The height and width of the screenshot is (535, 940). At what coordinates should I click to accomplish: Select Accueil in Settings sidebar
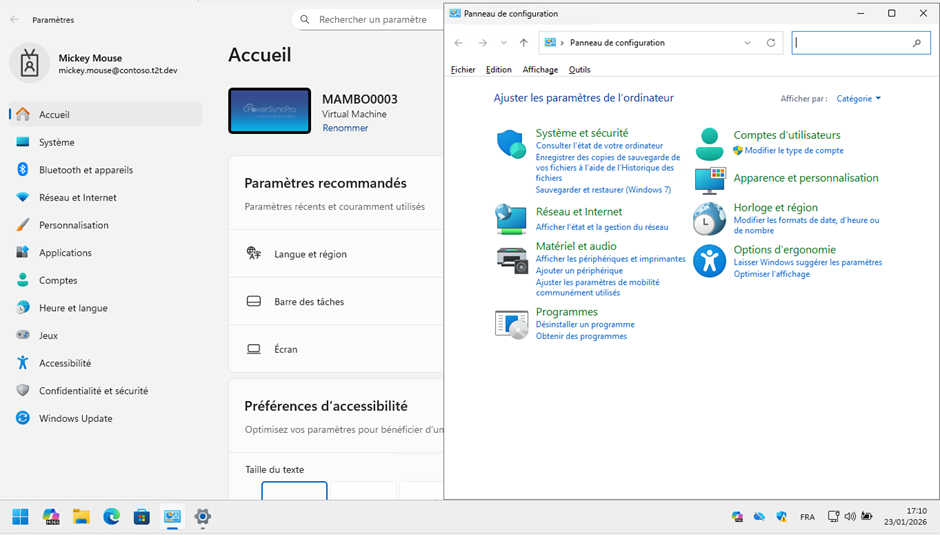click(x=106, y=114)
